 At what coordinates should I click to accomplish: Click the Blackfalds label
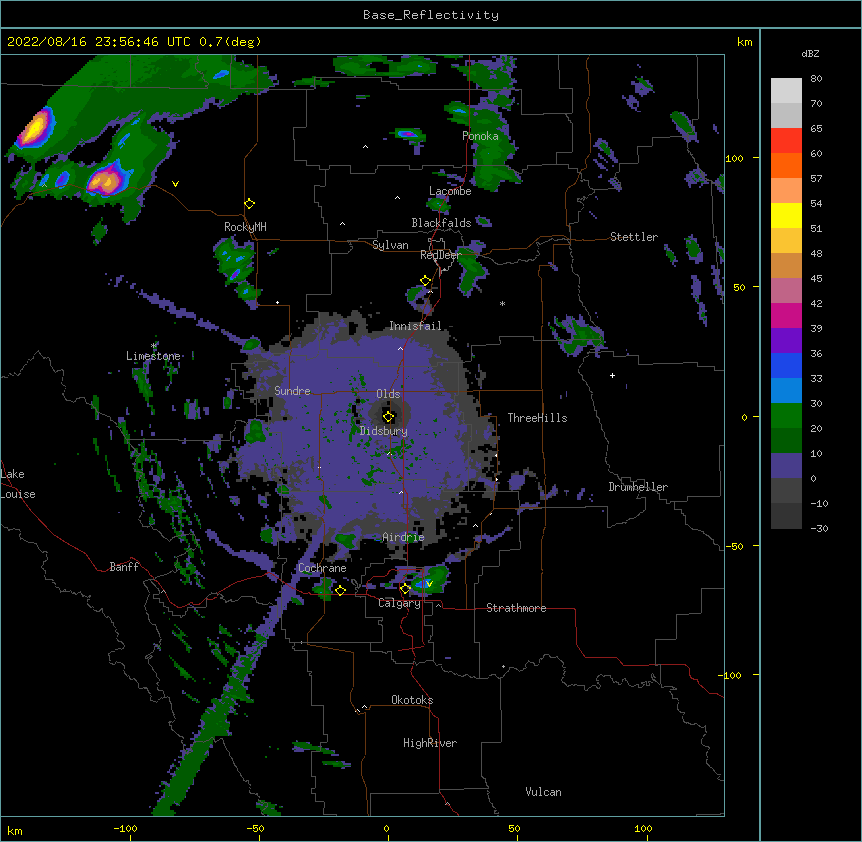click(x=441, y=223)
